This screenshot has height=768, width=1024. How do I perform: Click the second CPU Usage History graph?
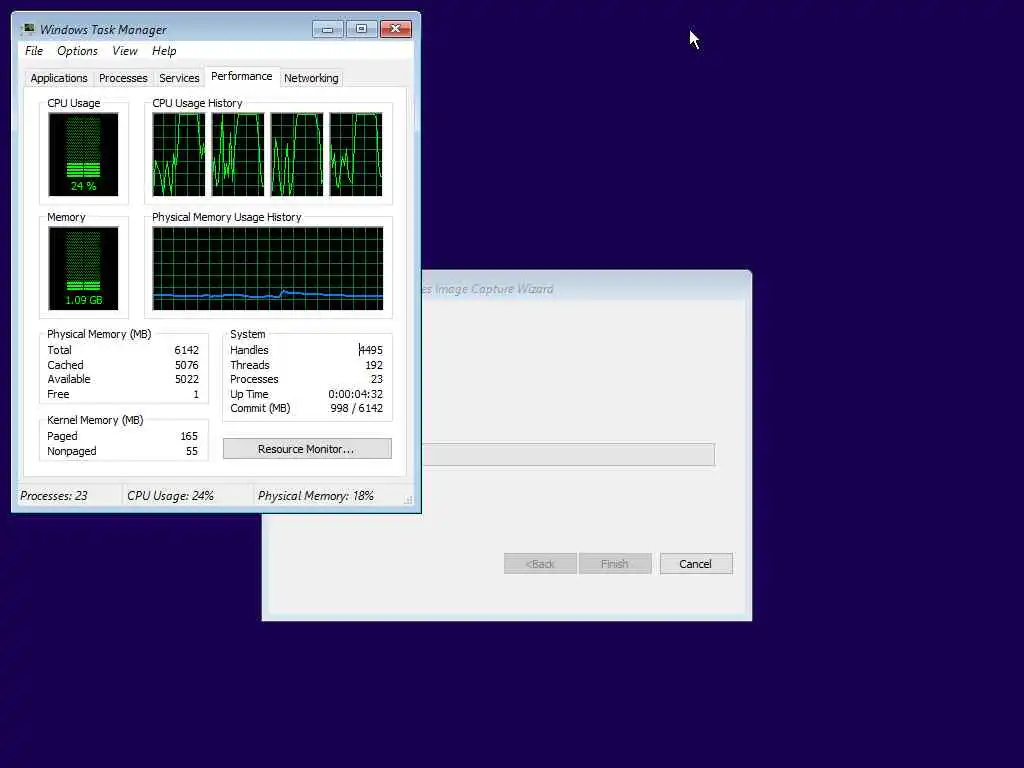coord(238,154)
